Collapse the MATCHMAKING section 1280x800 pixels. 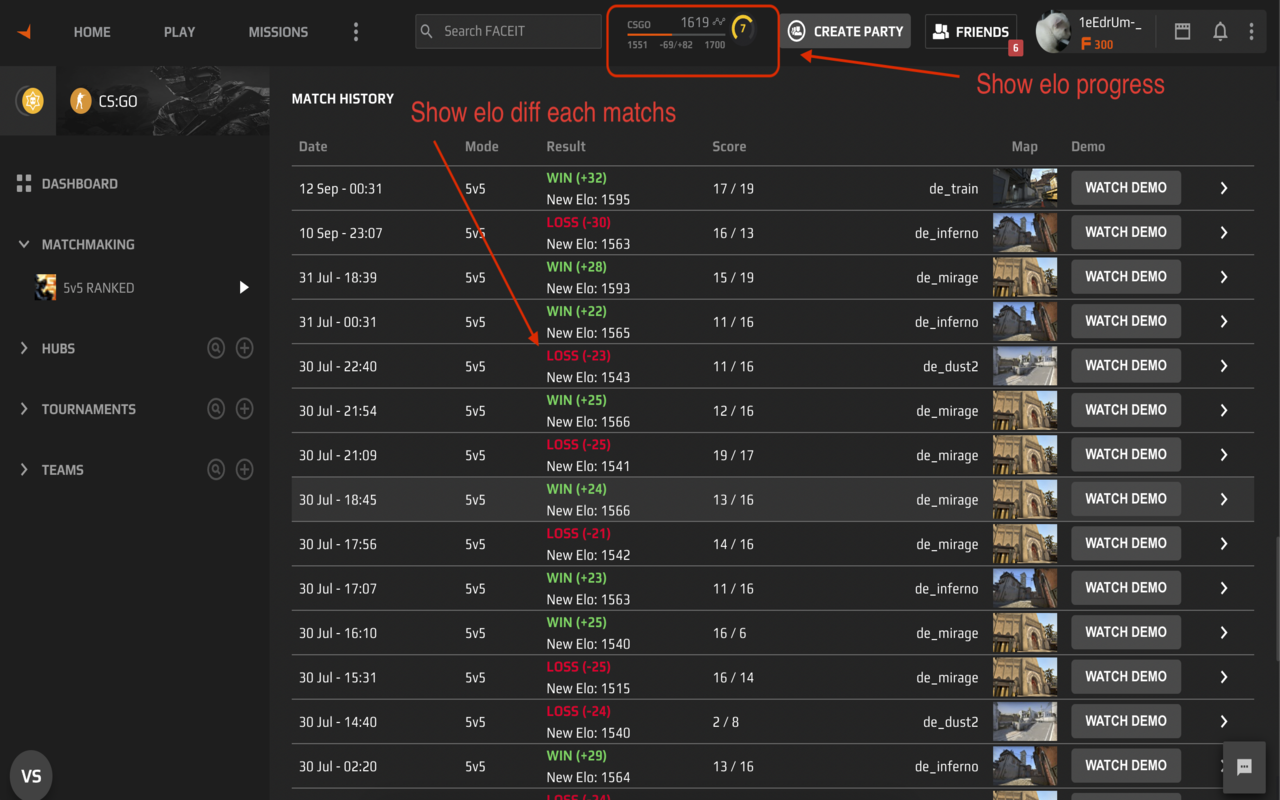click(x=23, y=244)
